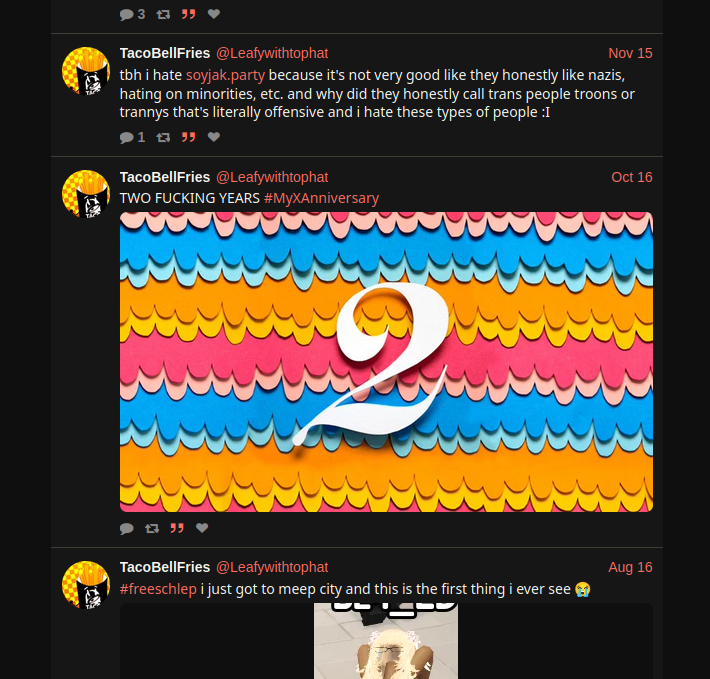The height and width of the screenshot is (679, 710).
Task: Retweet the soyjak.party tweet
Action: (163, 137)
